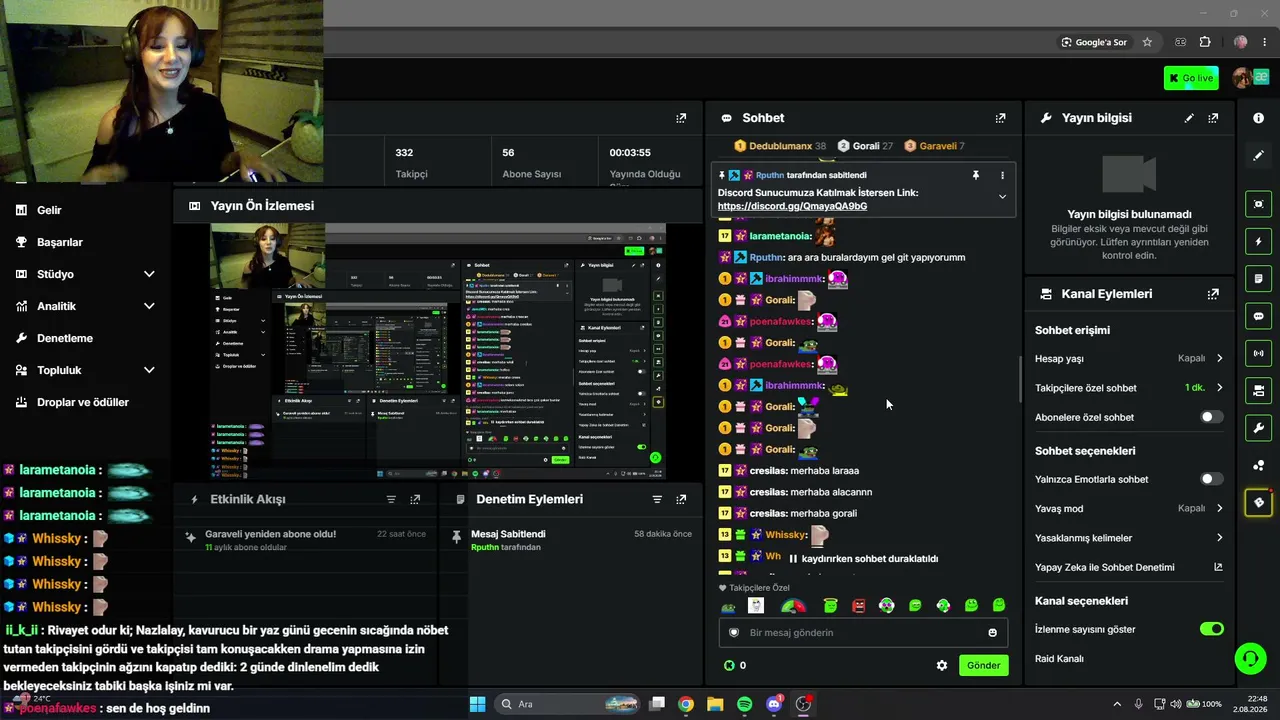Open the Windows Start menu
The height and width of the screenshot is (720, 1280).
coord(477,704)
